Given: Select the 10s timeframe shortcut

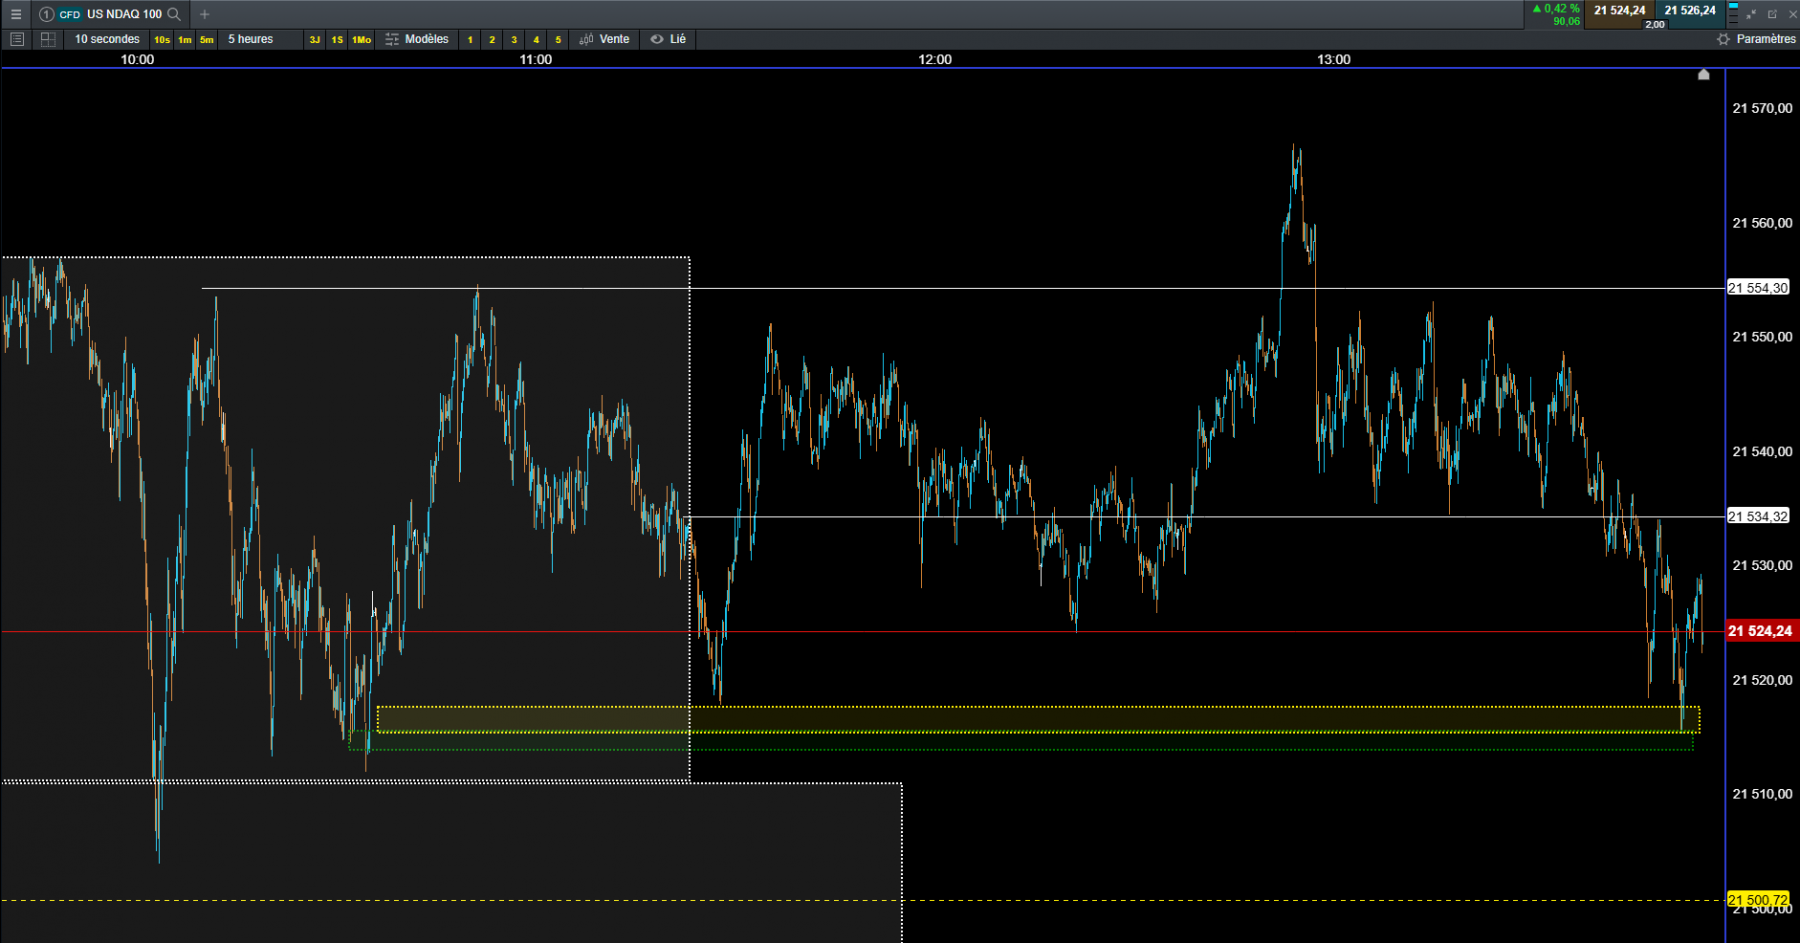Looking at the screenshot, I should point(162,40).
